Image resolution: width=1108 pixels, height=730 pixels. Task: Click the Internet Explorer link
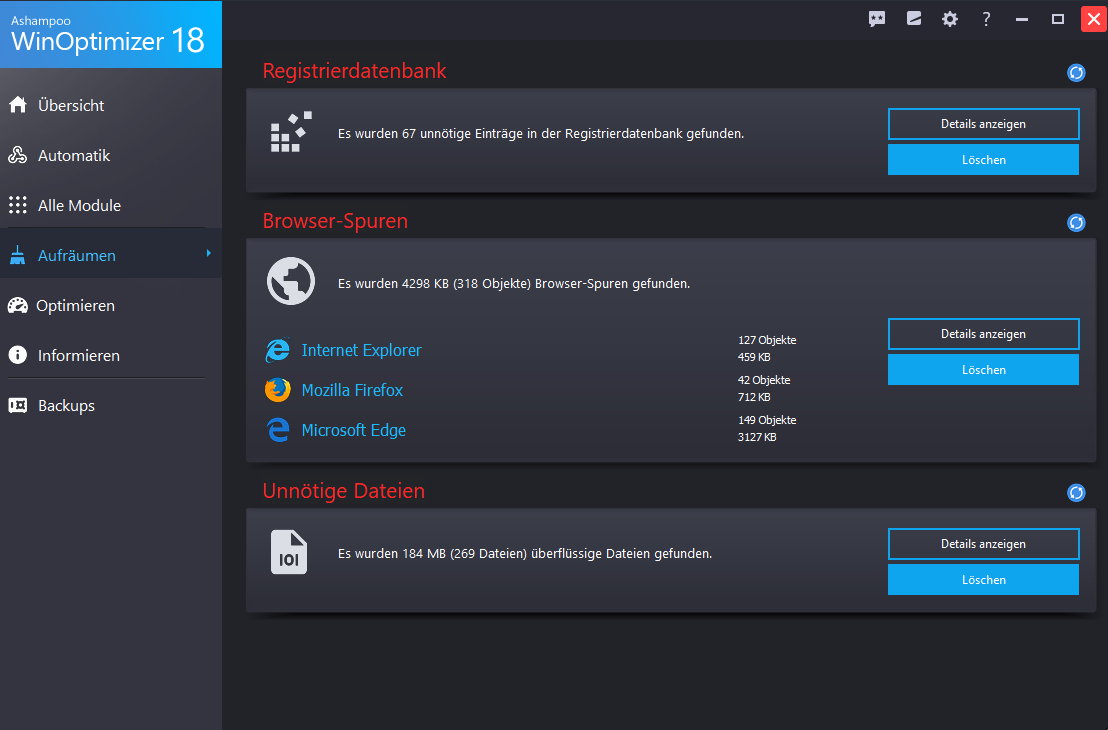tap(361, 350)
